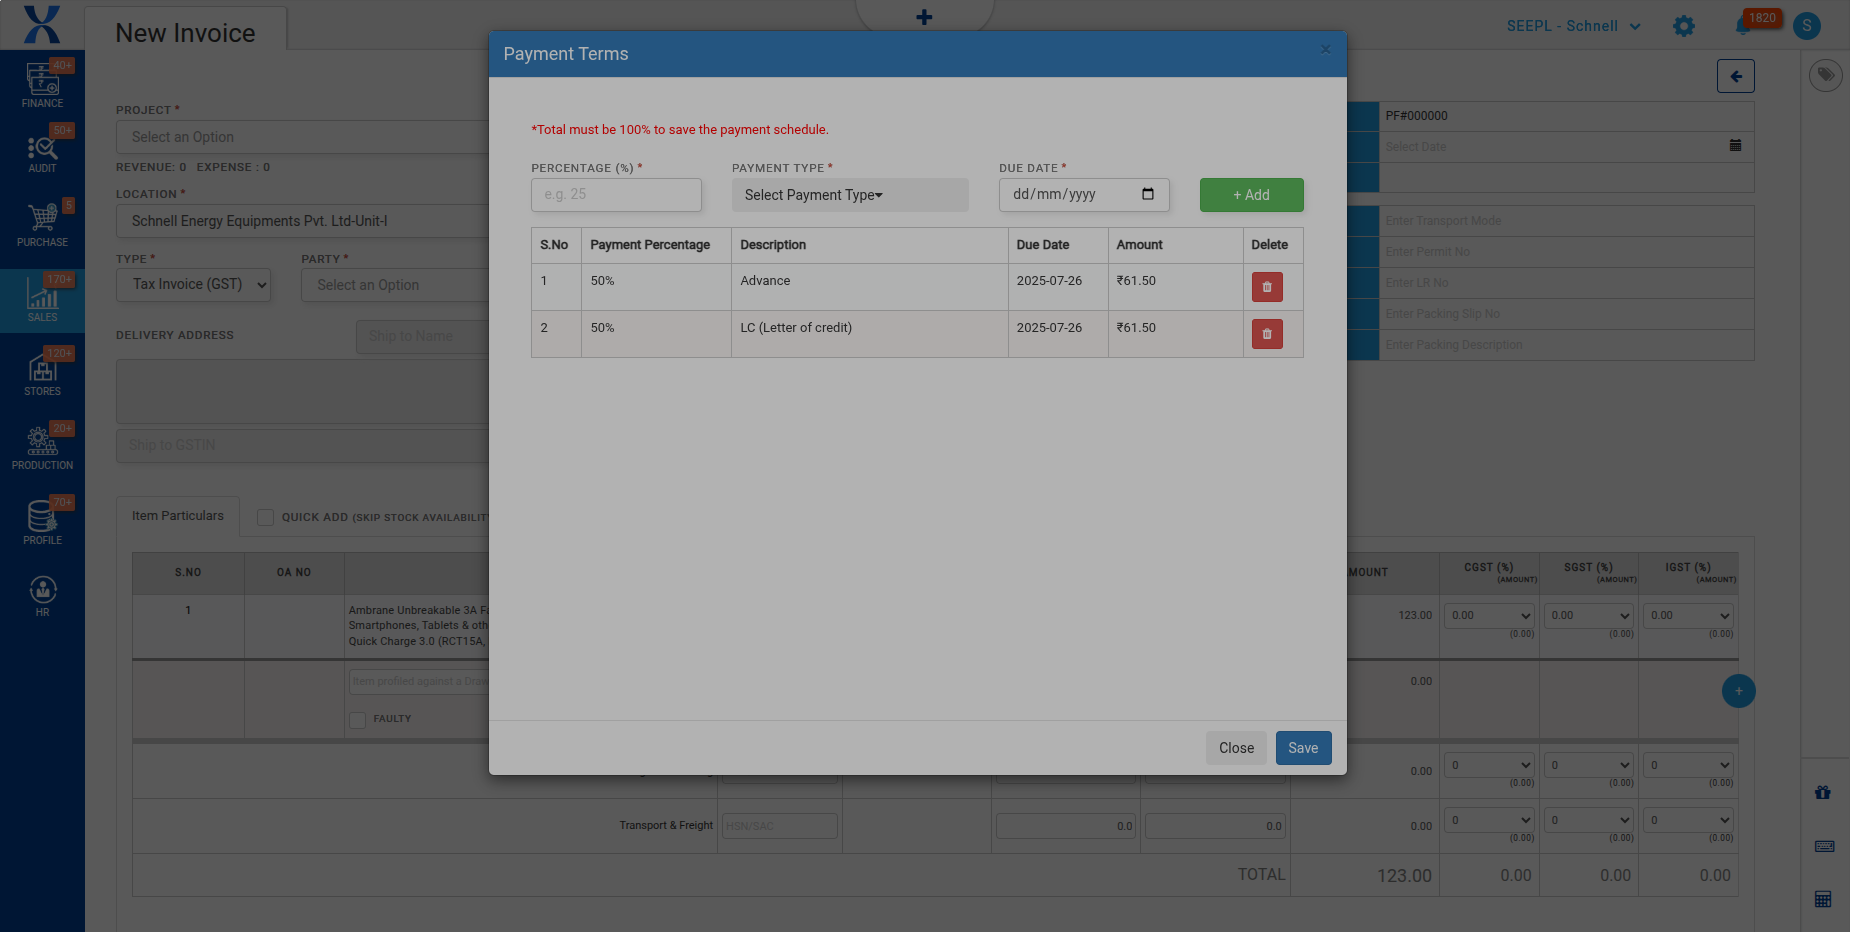Open the settings gear in header
Screen dimensions: 1850x932
tap(1684, 26)
